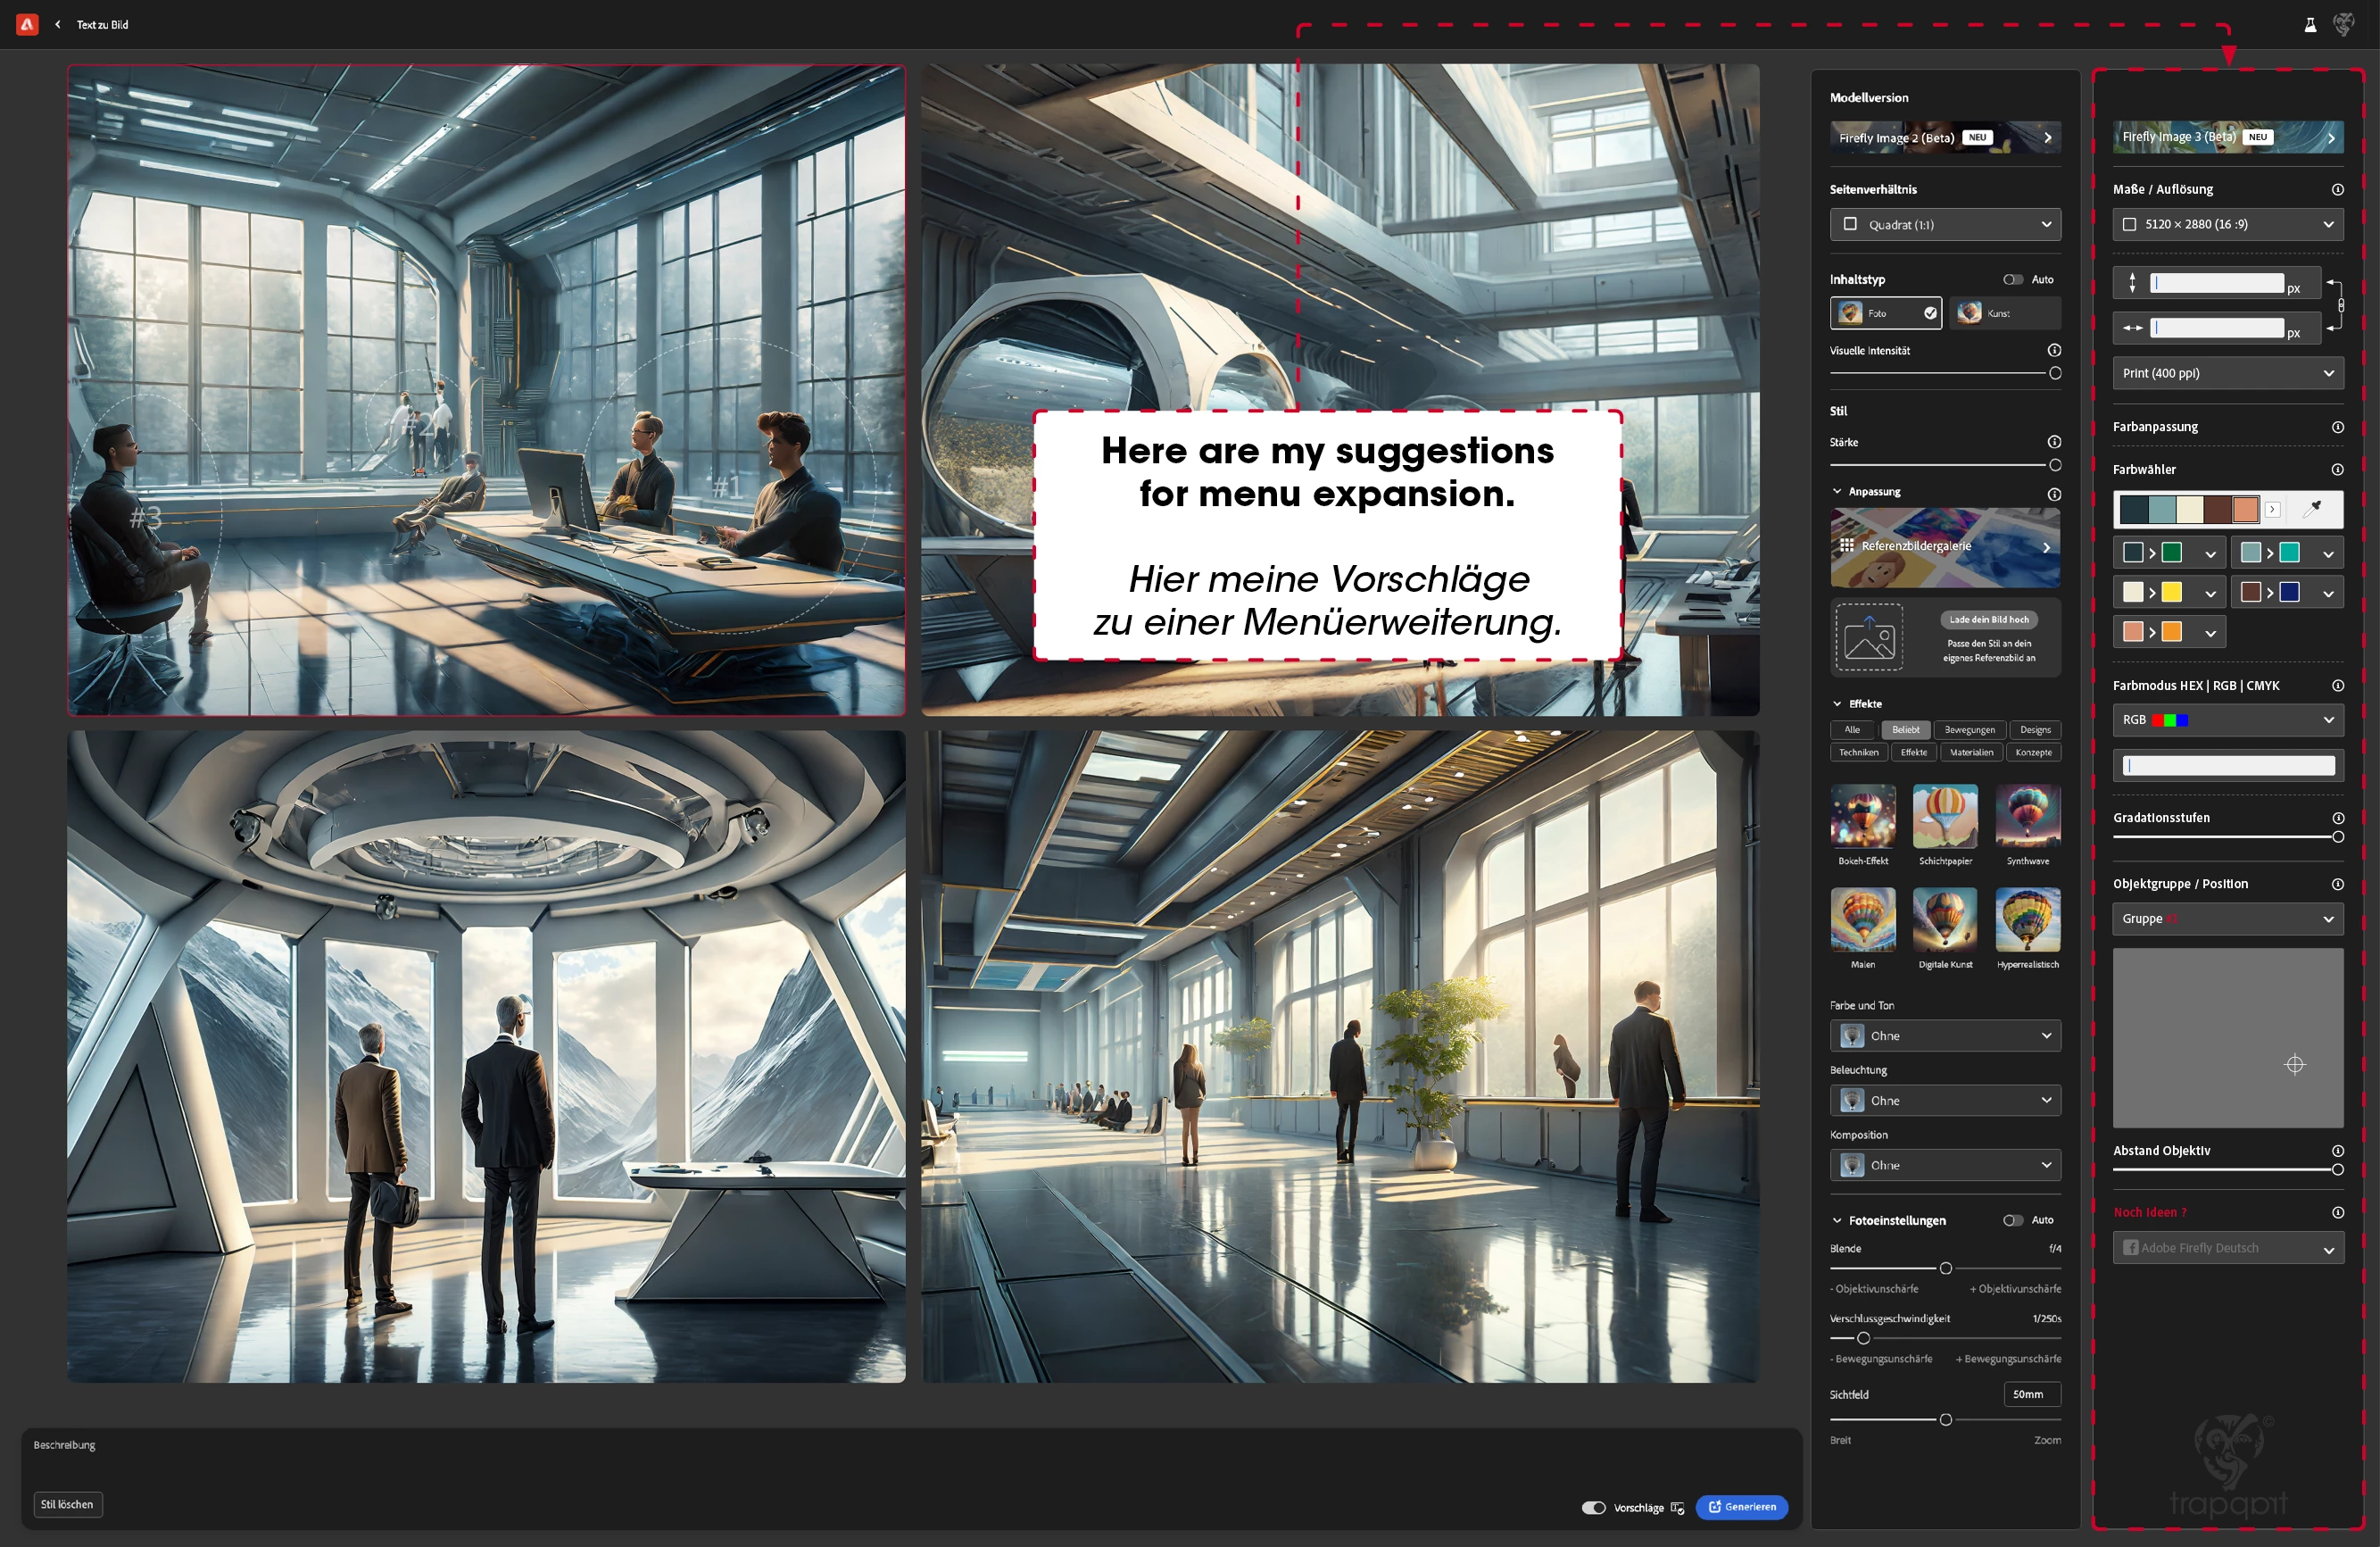Toggle the Vorschläge switch
This screenshot has width=2380, height=1547.
point(1593,1507)
